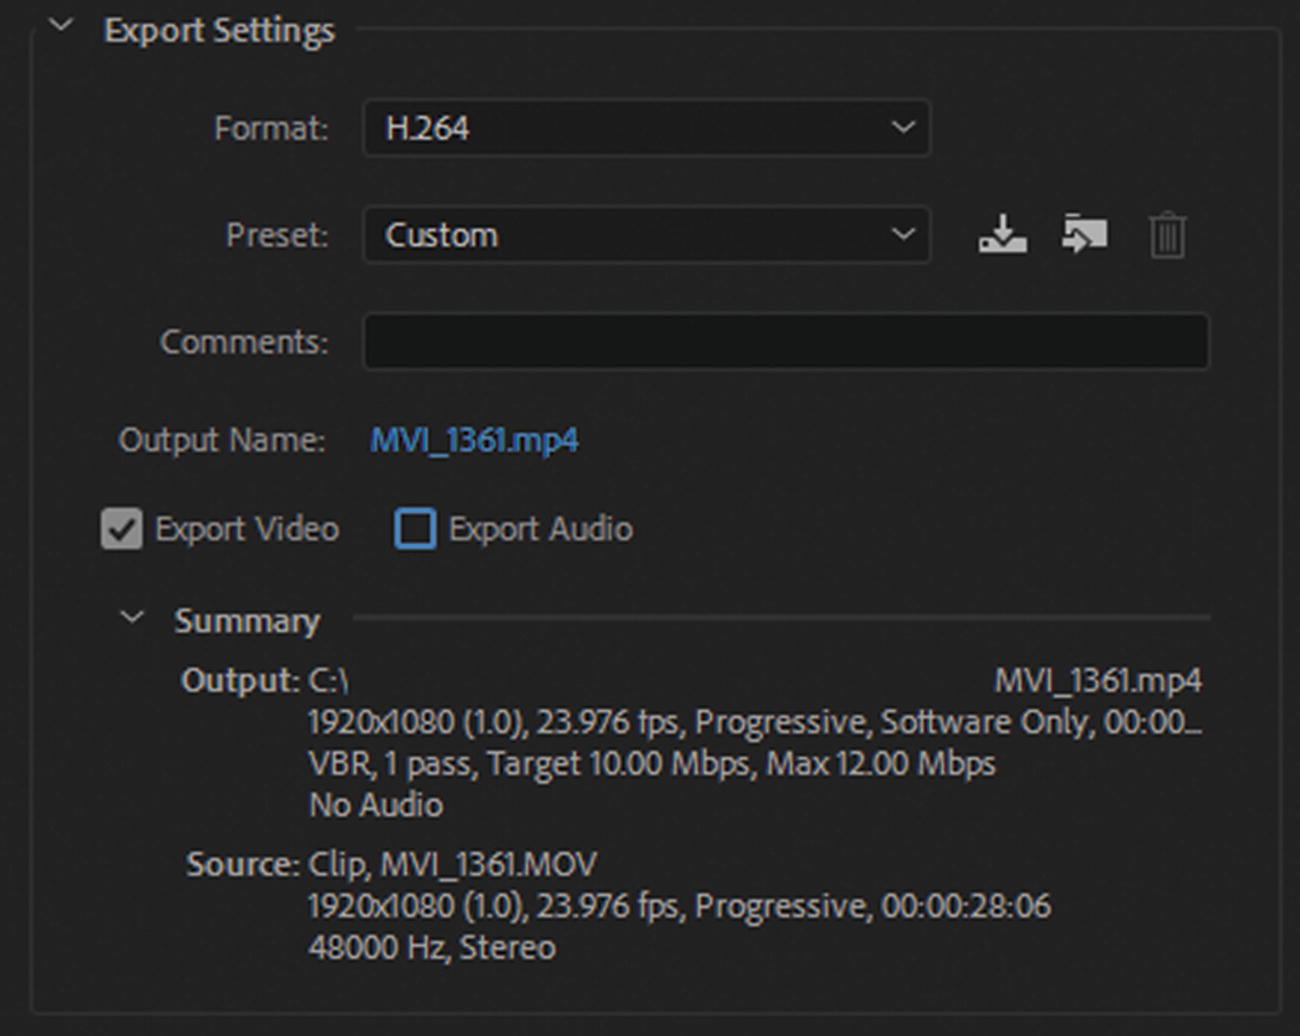The image size is (1300, 1036).
Task: Click into the Comments text field
Action: (x=785, y=342)
